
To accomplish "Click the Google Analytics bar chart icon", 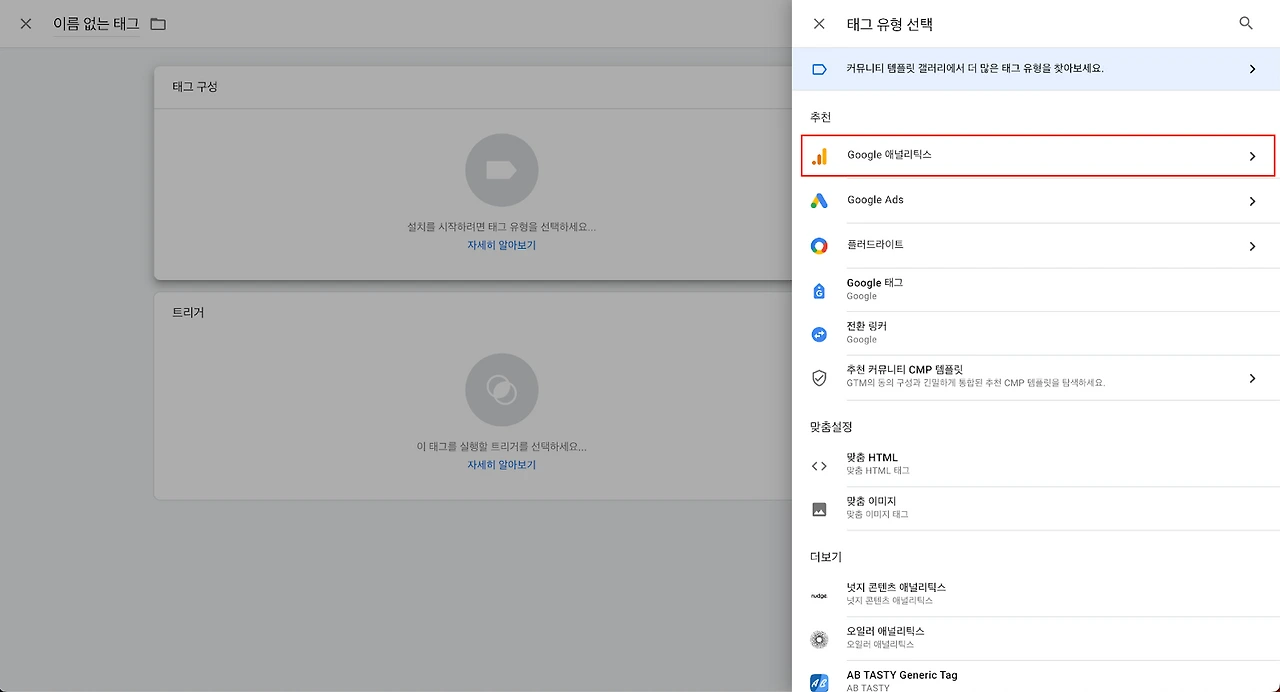I will (x=819, y=156).
